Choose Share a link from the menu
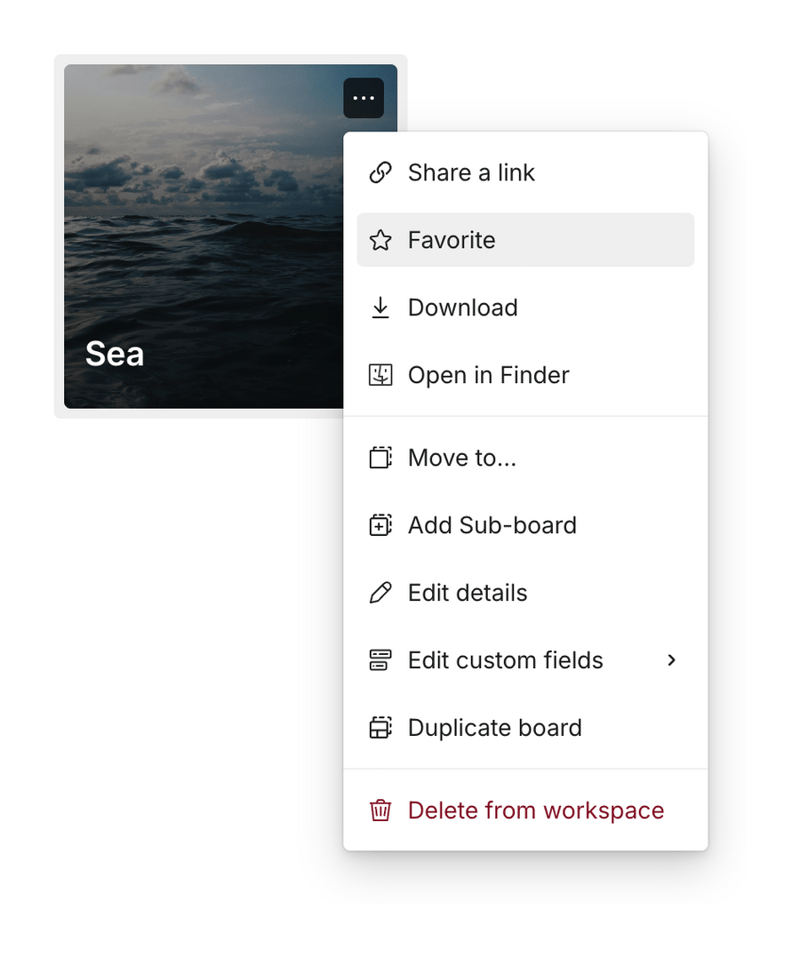This screenshot has height=958, width=800. pos(471,172)
